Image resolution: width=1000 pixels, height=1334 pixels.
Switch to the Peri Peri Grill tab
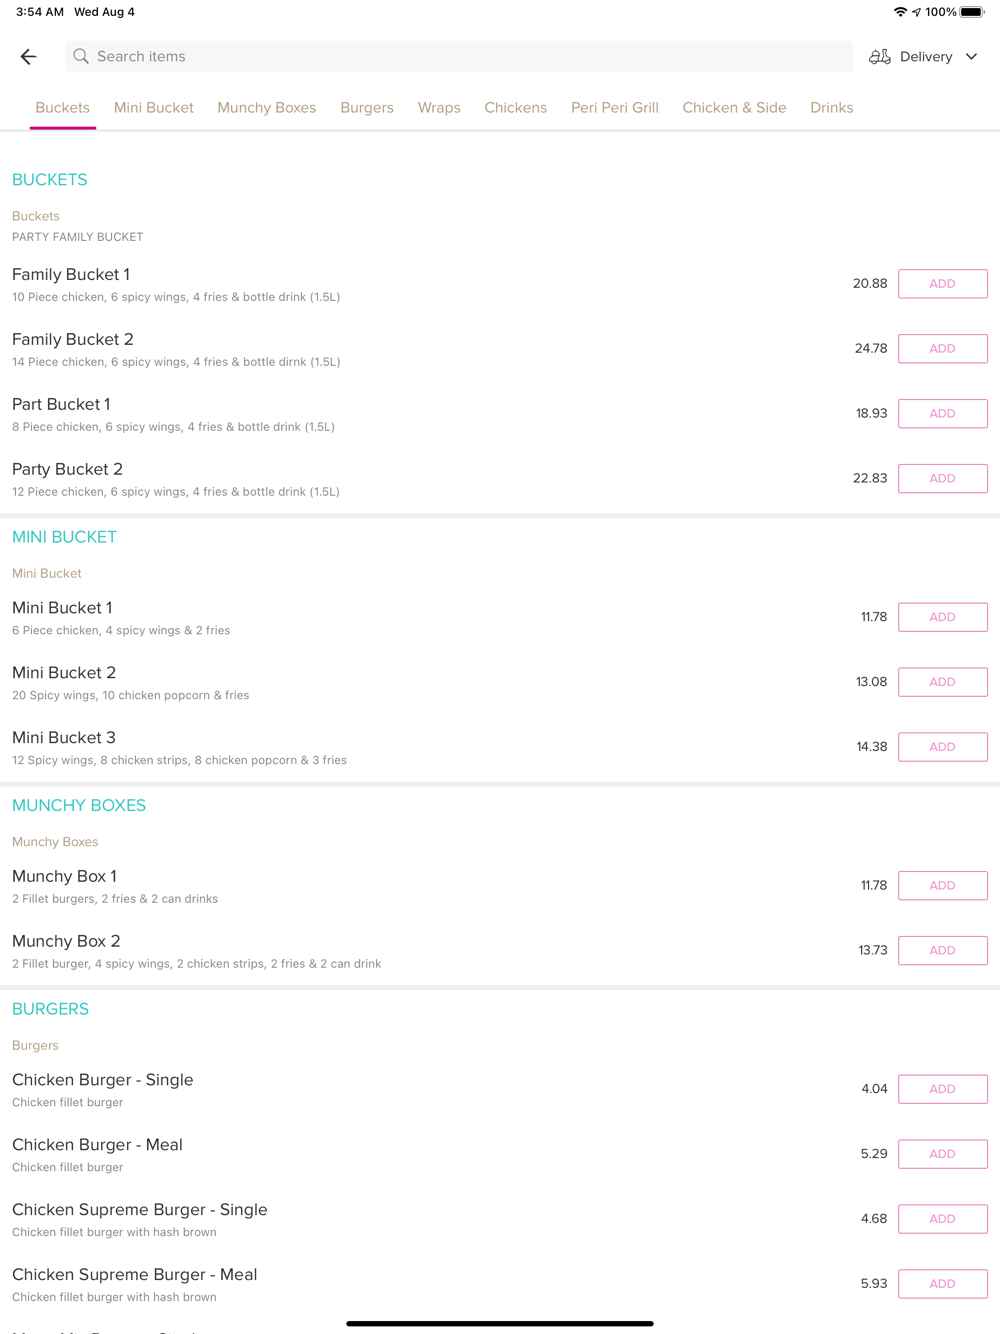point(615,108)
